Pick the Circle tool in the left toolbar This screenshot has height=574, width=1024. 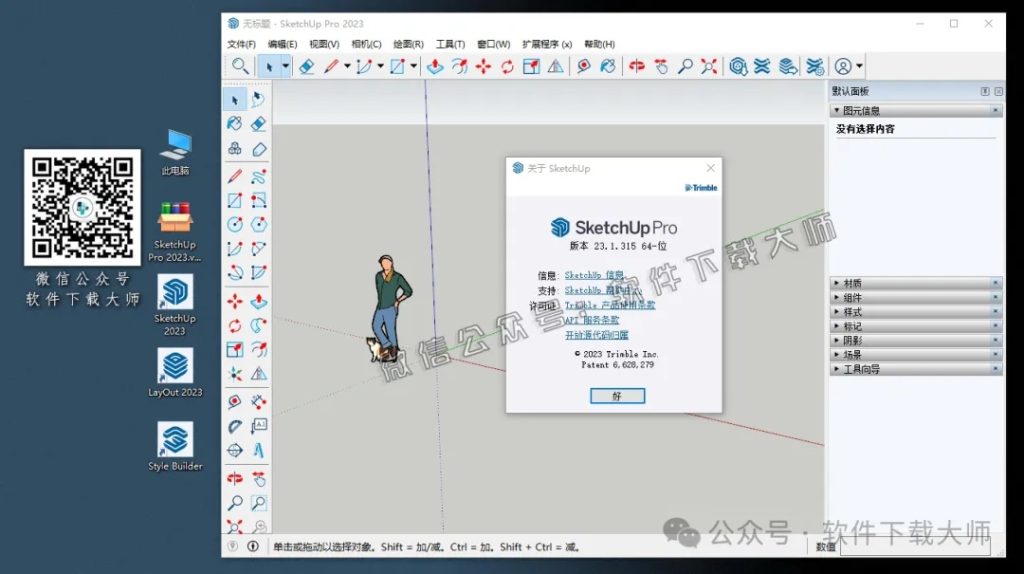tap(235, 225)
